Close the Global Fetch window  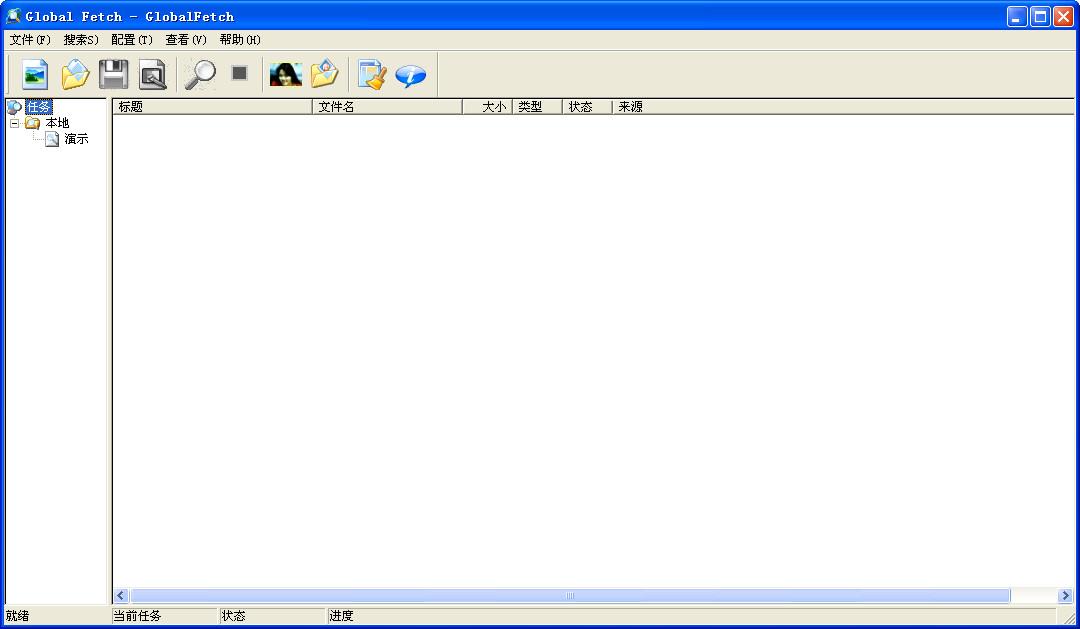click(1064, 17)
